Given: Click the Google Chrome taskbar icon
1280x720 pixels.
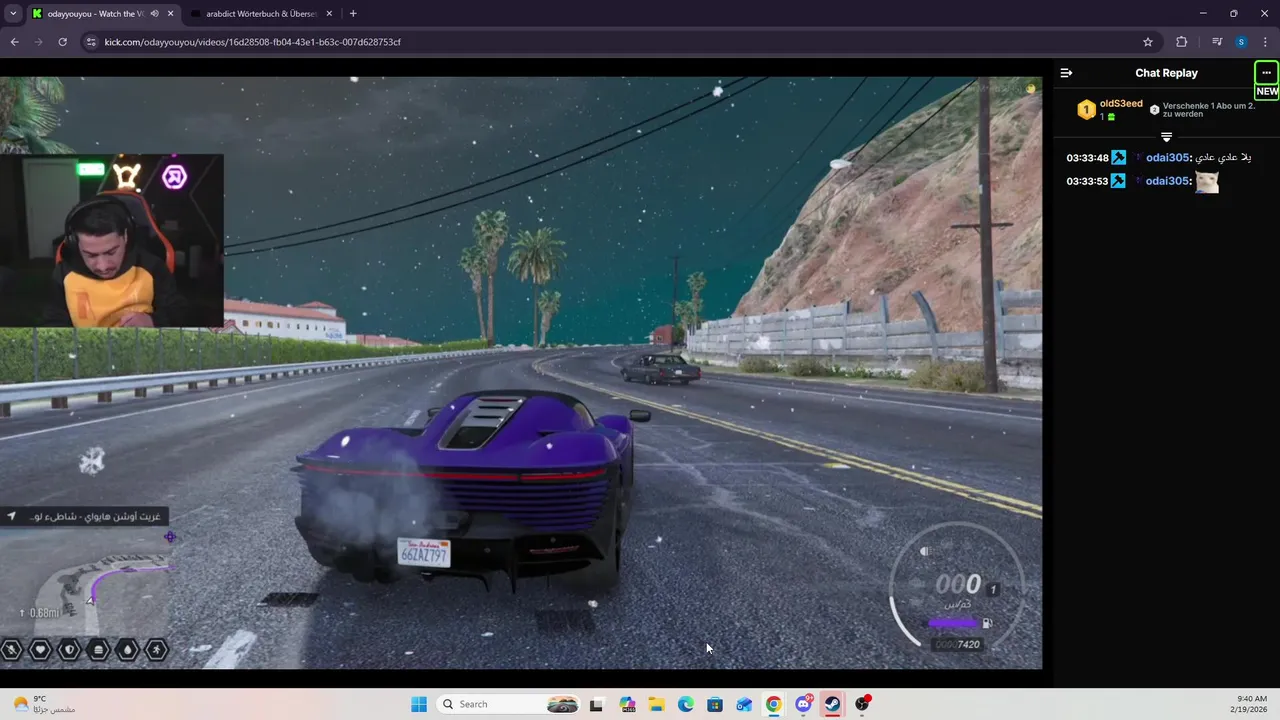Looking at the screenshot, I should point(774,704).
